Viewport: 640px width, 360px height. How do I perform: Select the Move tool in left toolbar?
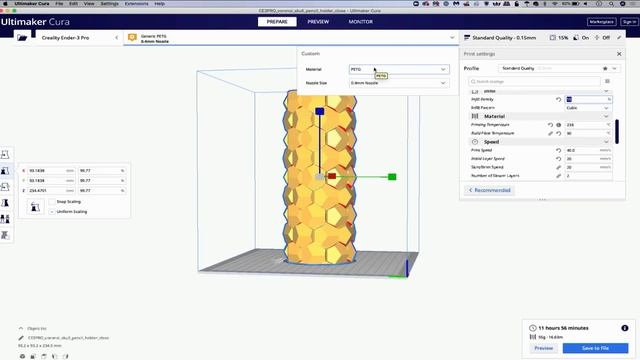(x=5, y=154)
